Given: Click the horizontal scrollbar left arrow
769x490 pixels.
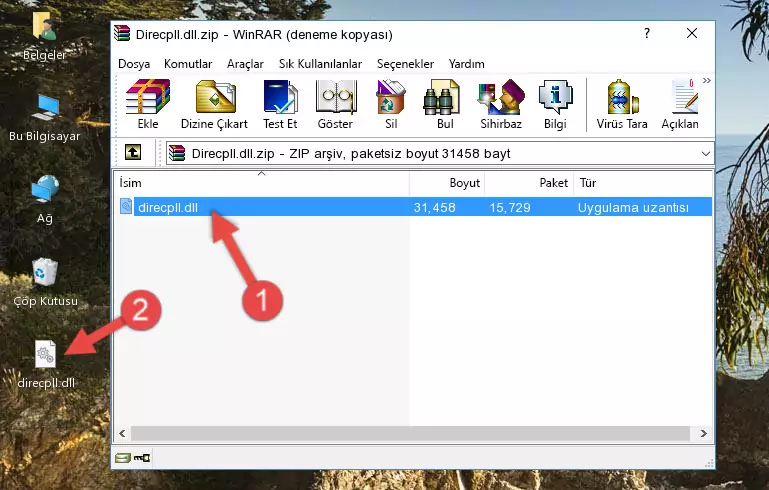Looking at the screenshot, I should point(122,434).
